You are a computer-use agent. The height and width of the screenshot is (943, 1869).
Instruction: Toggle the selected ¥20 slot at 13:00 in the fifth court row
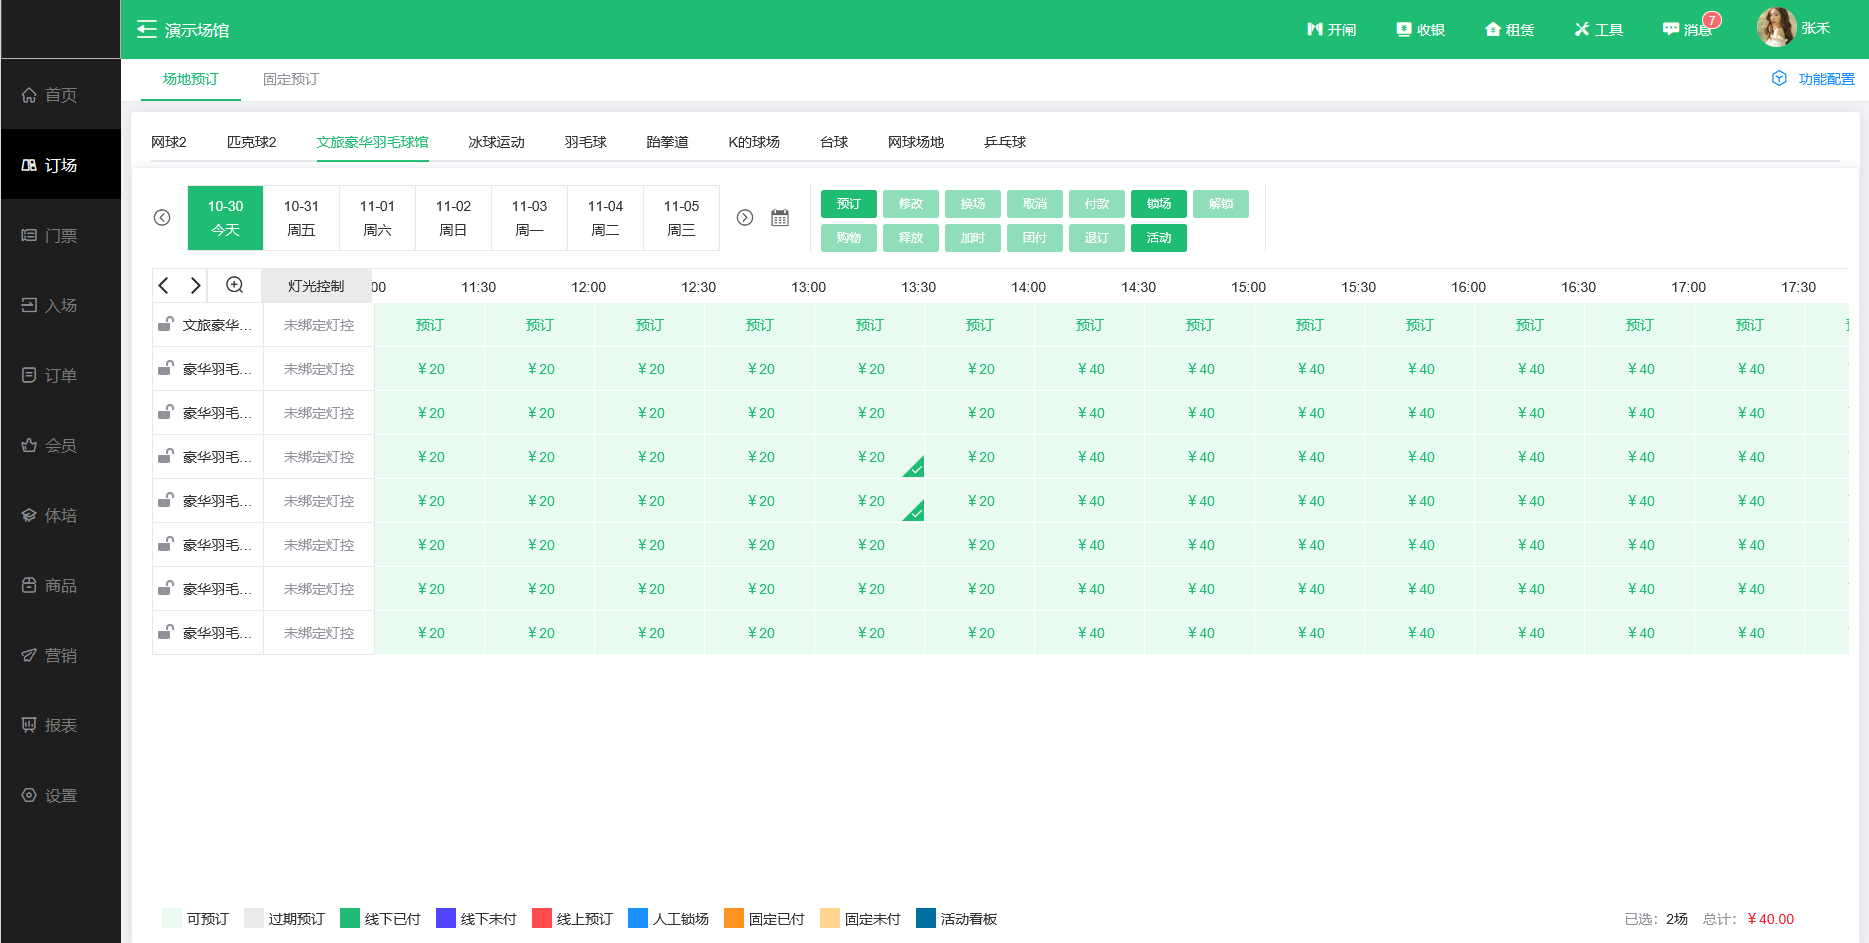tap(870, 501)
